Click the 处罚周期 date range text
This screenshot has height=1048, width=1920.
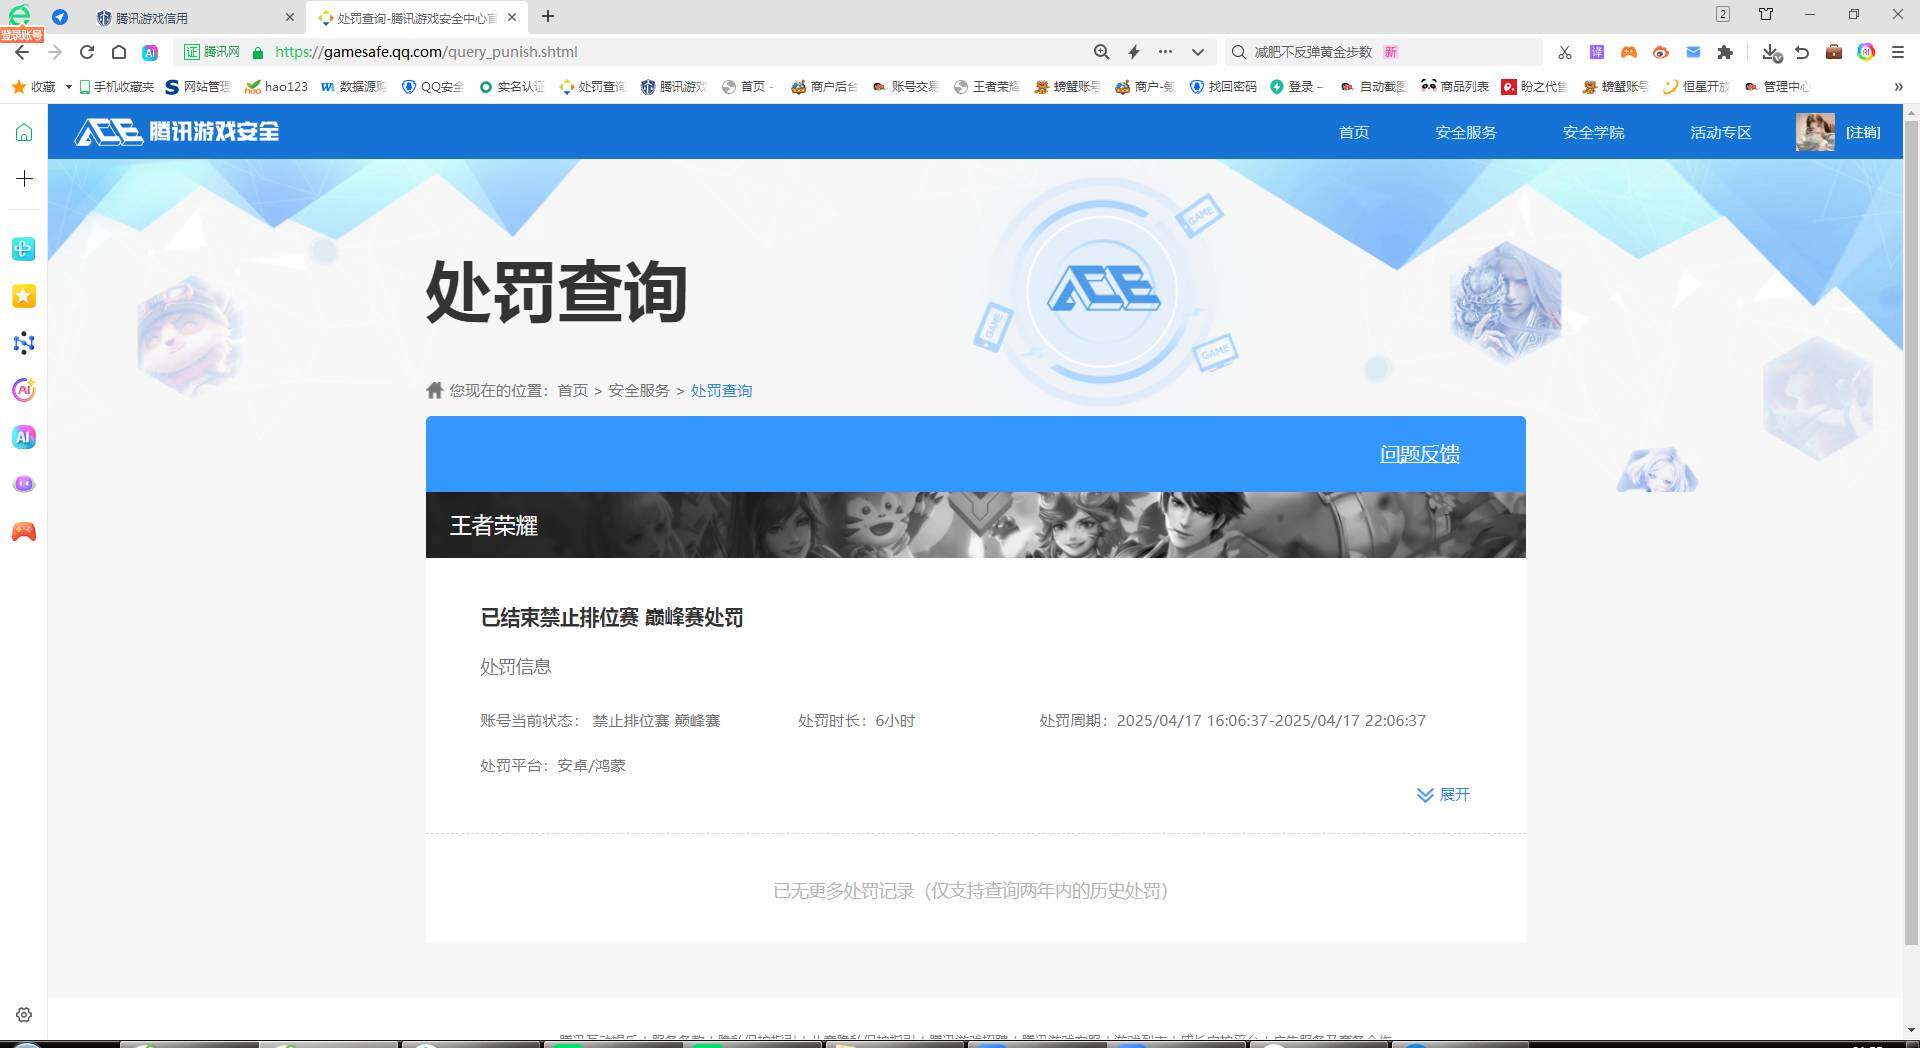[1233, 721]
